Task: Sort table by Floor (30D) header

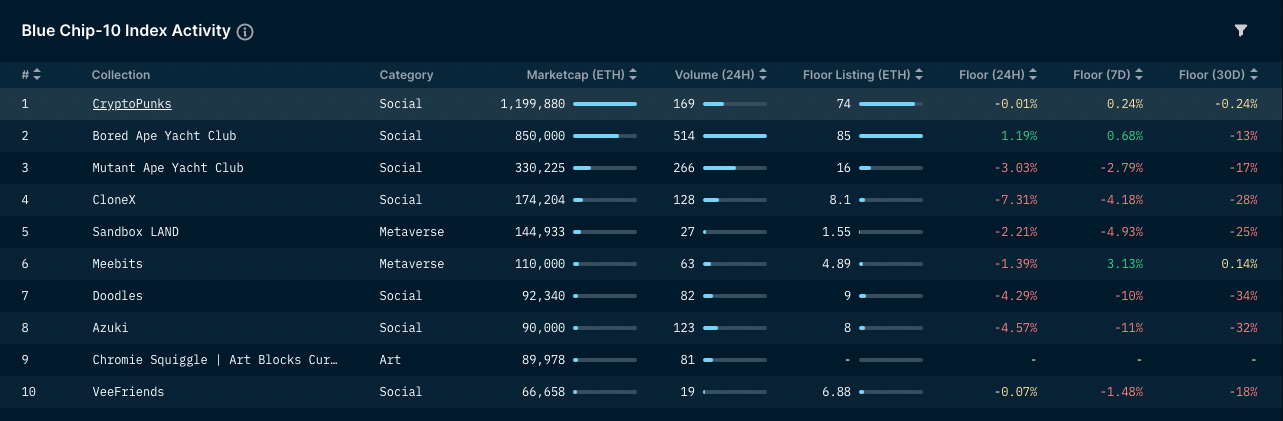Action: tap(1218, 75)
